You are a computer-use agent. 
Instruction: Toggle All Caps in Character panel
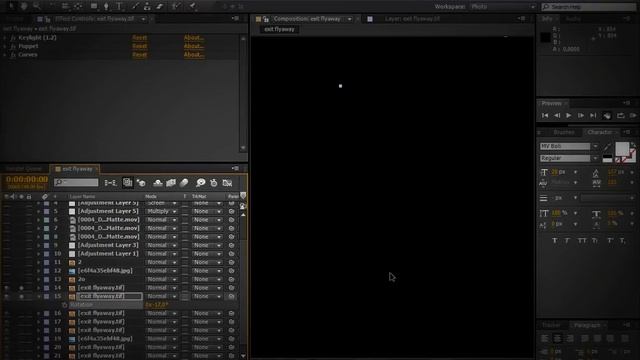pyautogui.click(x=582, y=240)
